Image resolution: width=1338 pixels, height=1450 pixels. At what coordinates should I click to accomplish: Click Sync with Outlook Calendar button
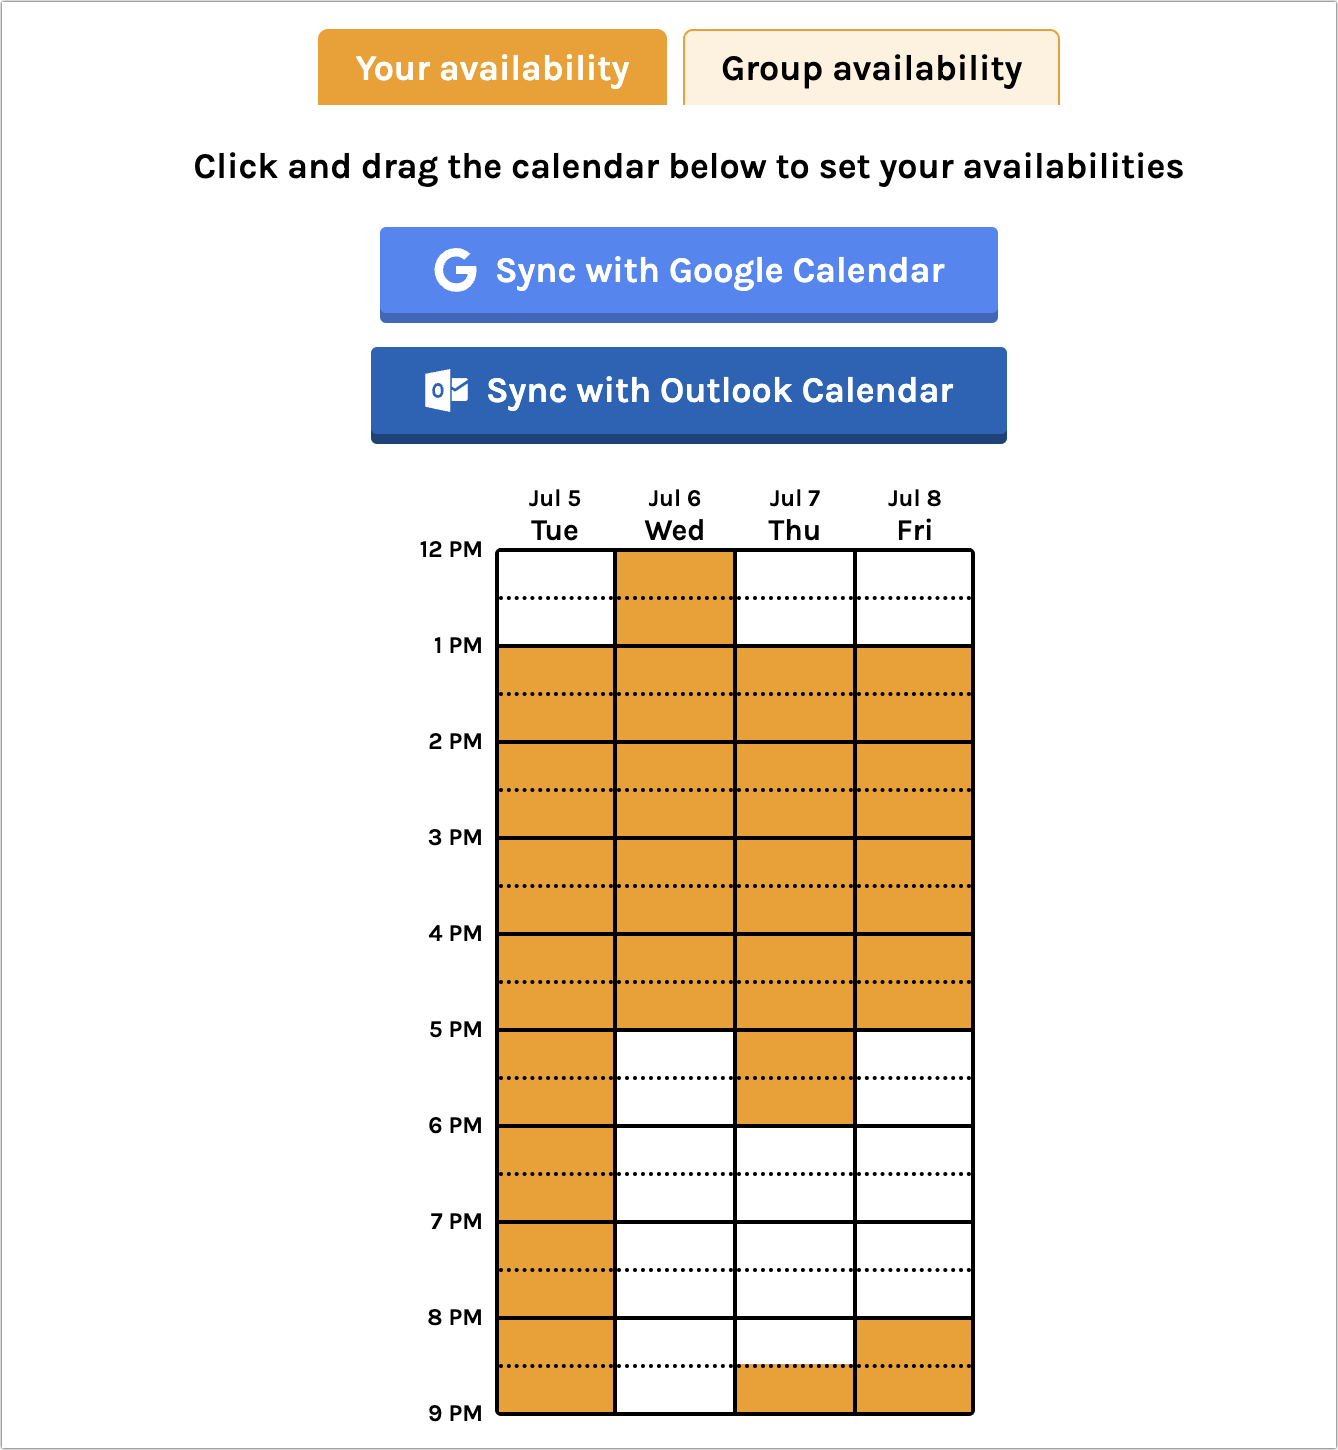click(689, 394)
